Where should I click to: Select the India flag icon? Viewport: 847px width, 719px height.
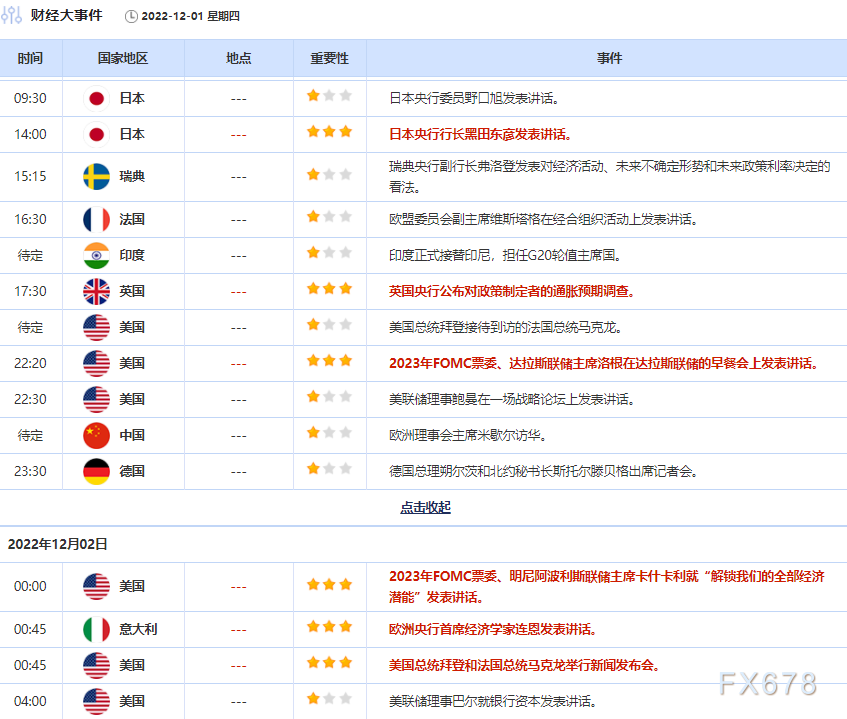(x=96, y=255)
